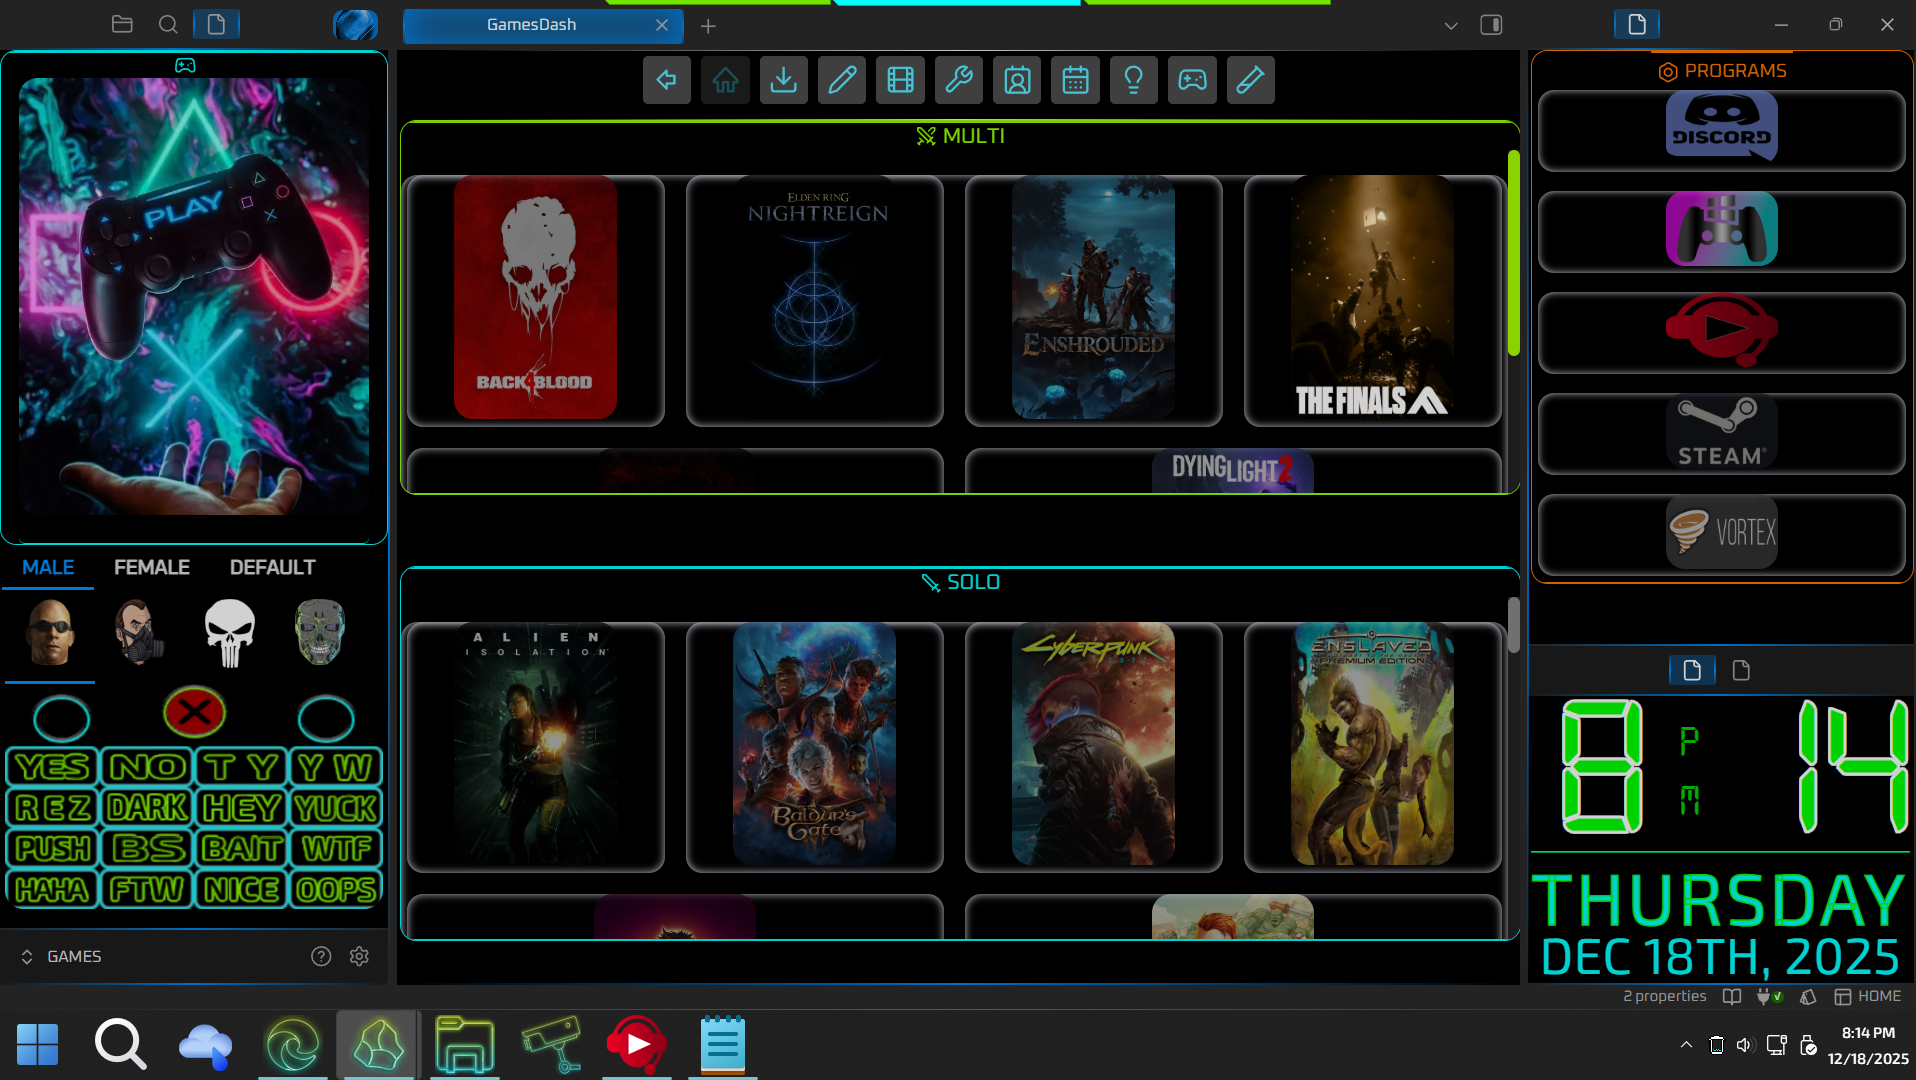Toggle the right empty circle button

click(326, 717)
